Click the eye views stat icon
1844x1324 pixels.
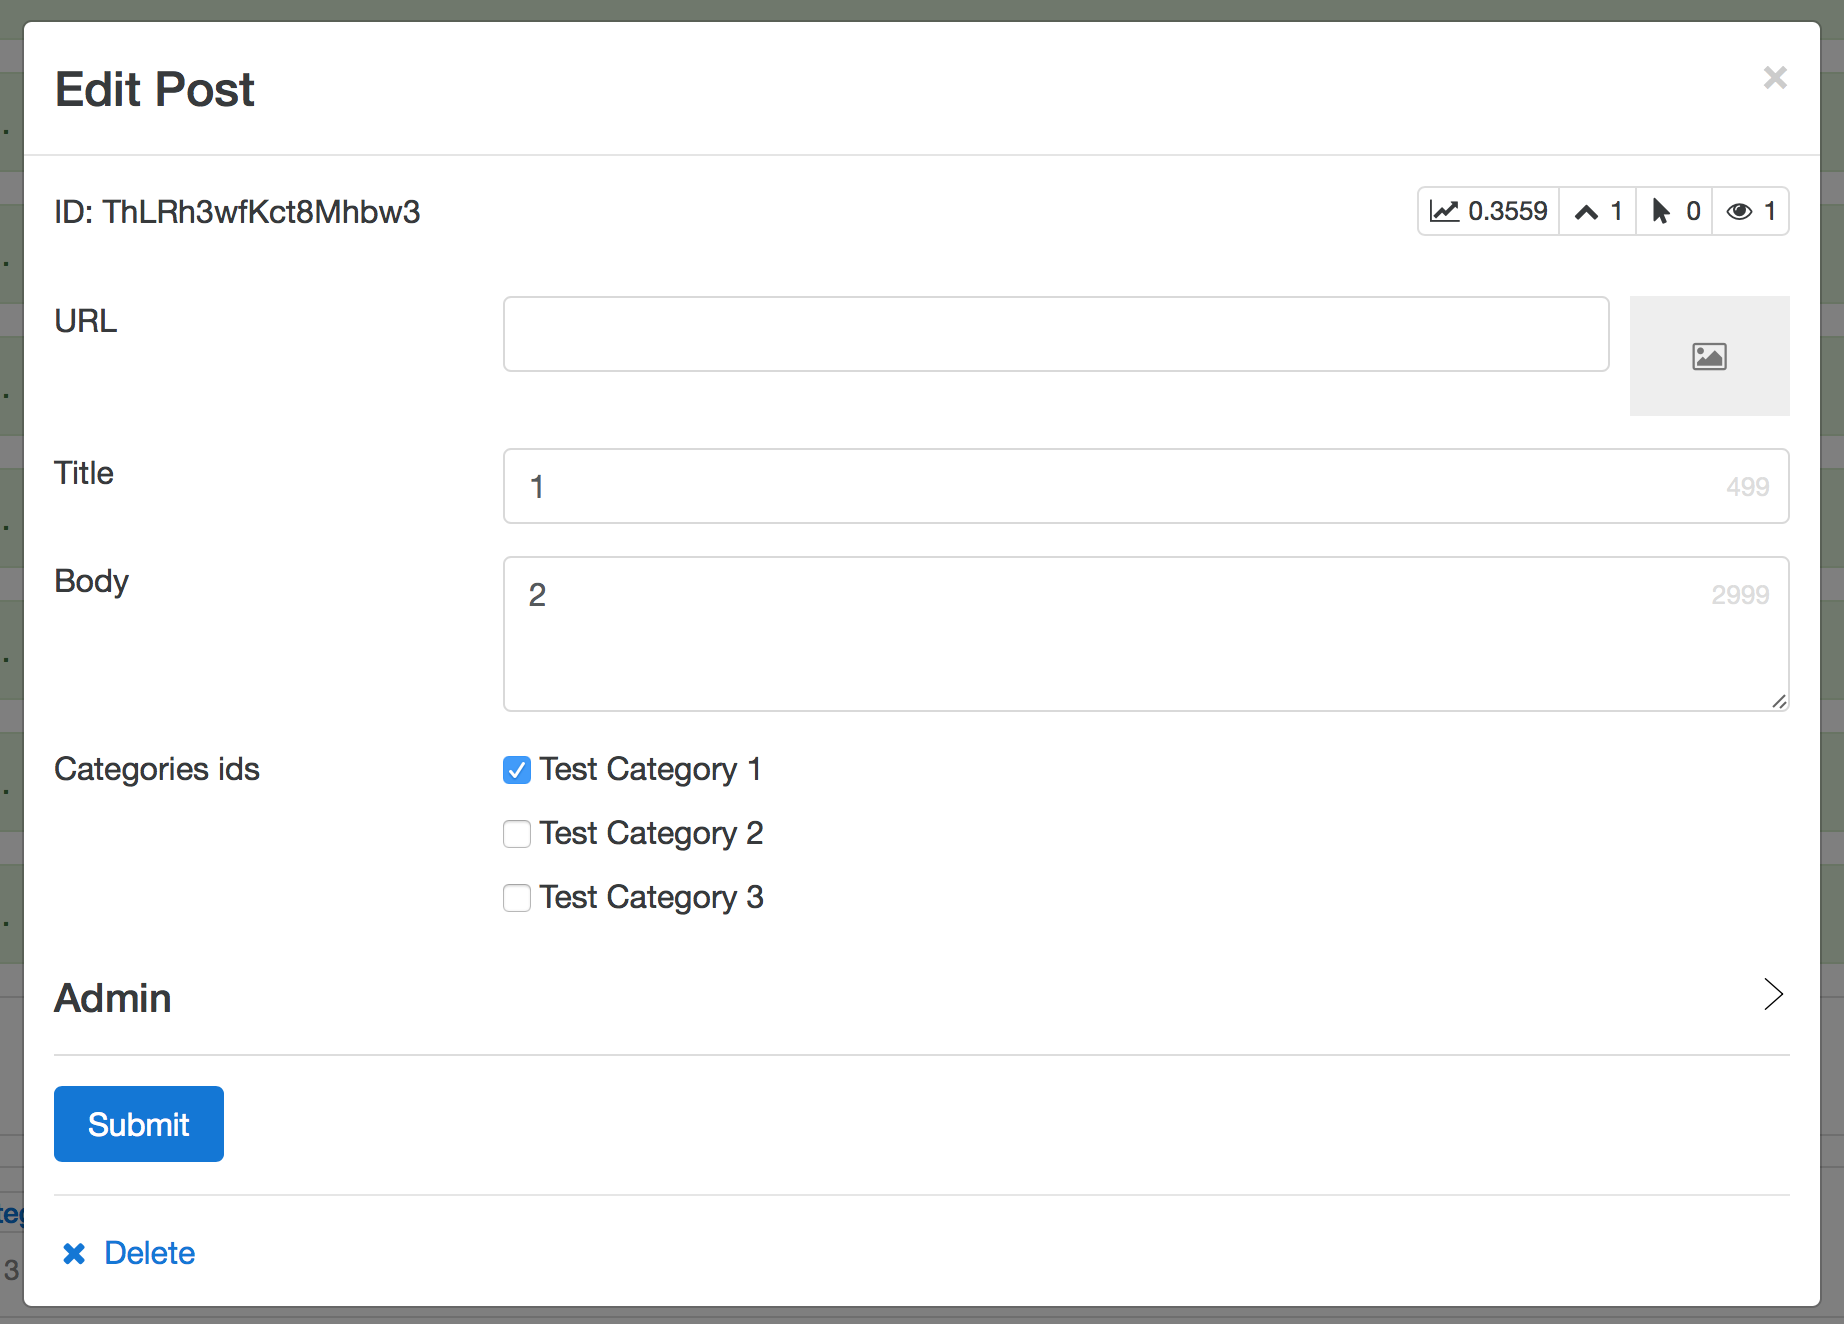tap(1739, 211)
